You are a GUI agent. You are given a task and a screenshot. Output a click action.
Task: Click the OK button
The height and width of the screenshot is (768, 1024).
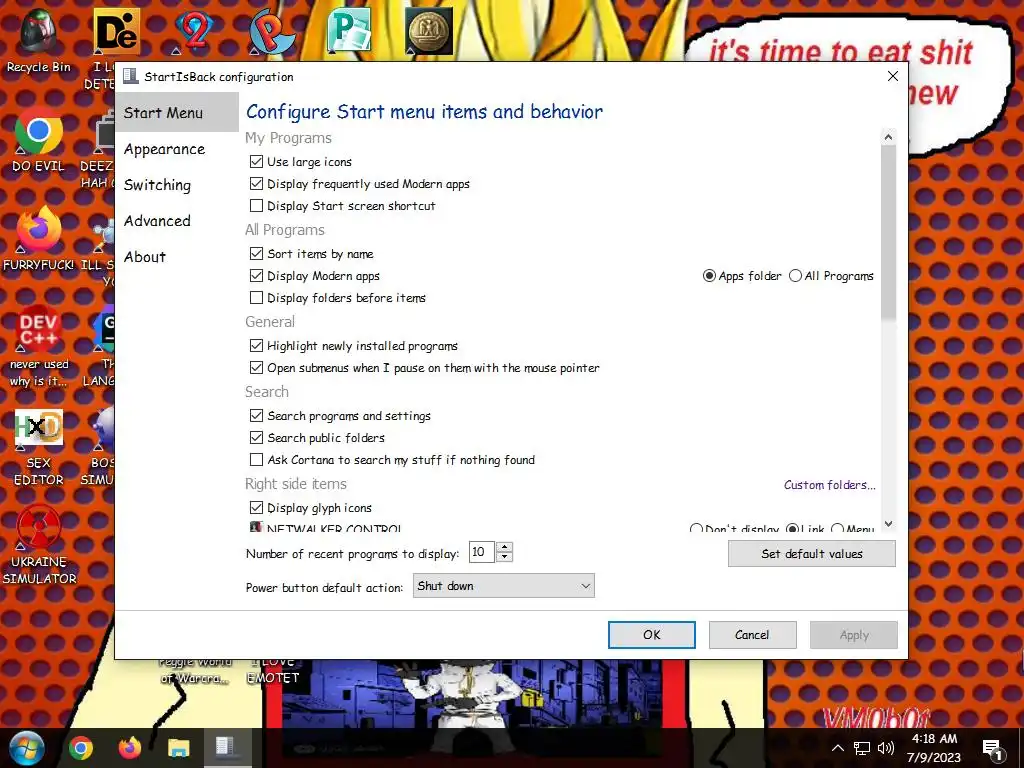click(652, 635)
